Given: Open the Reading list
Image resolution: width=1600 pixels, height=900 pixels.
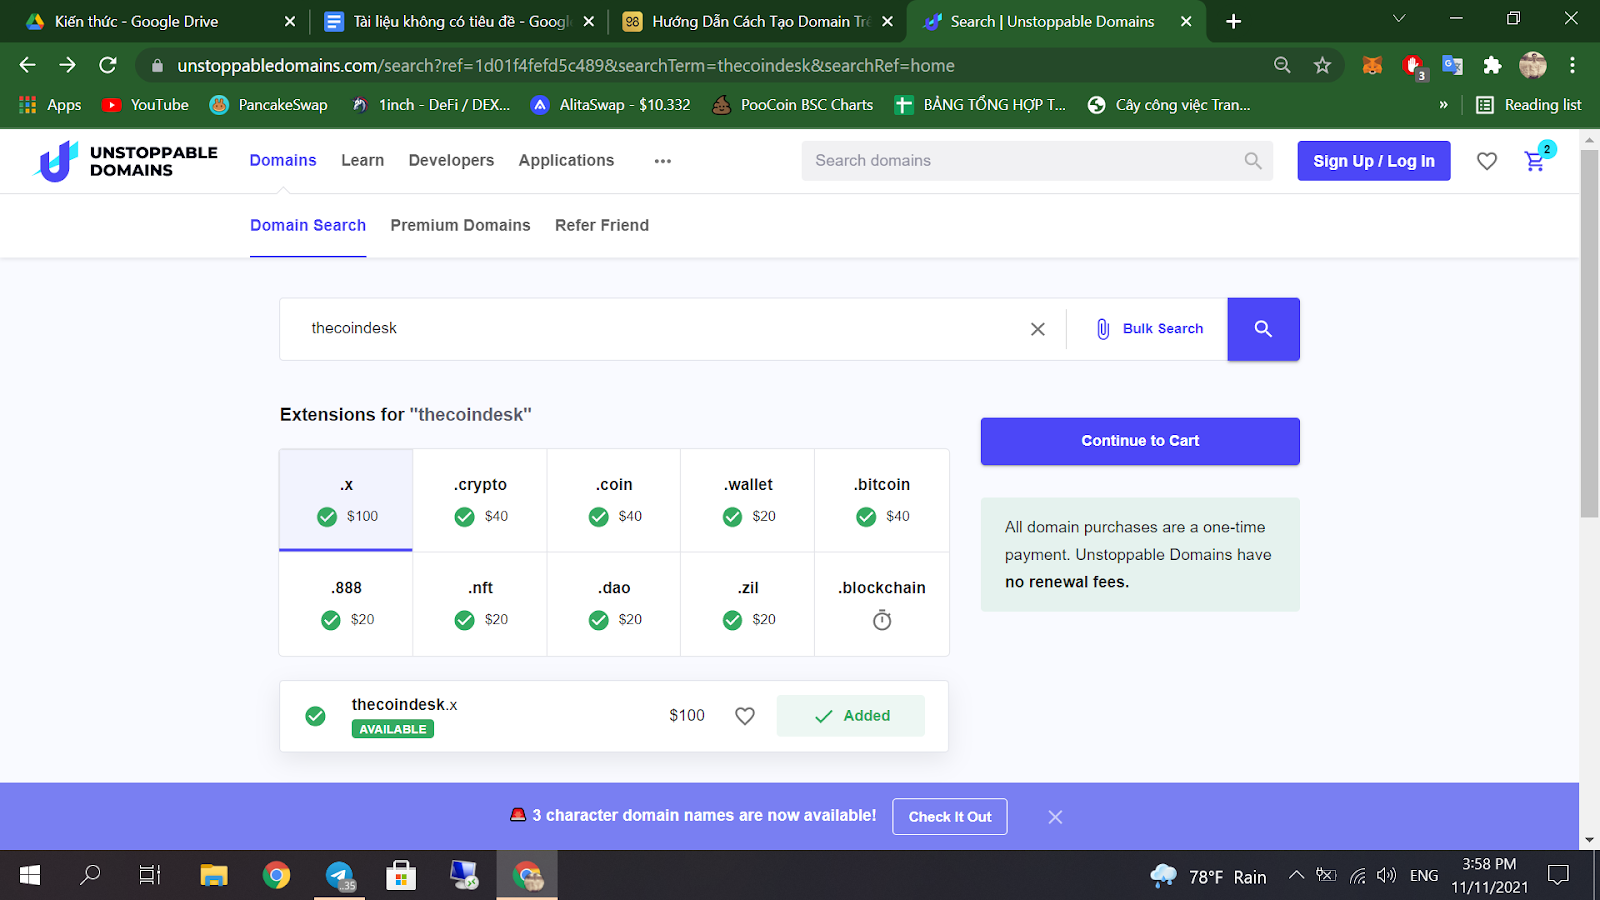Looking at the screenshot, I should (x=1529, y=105).
